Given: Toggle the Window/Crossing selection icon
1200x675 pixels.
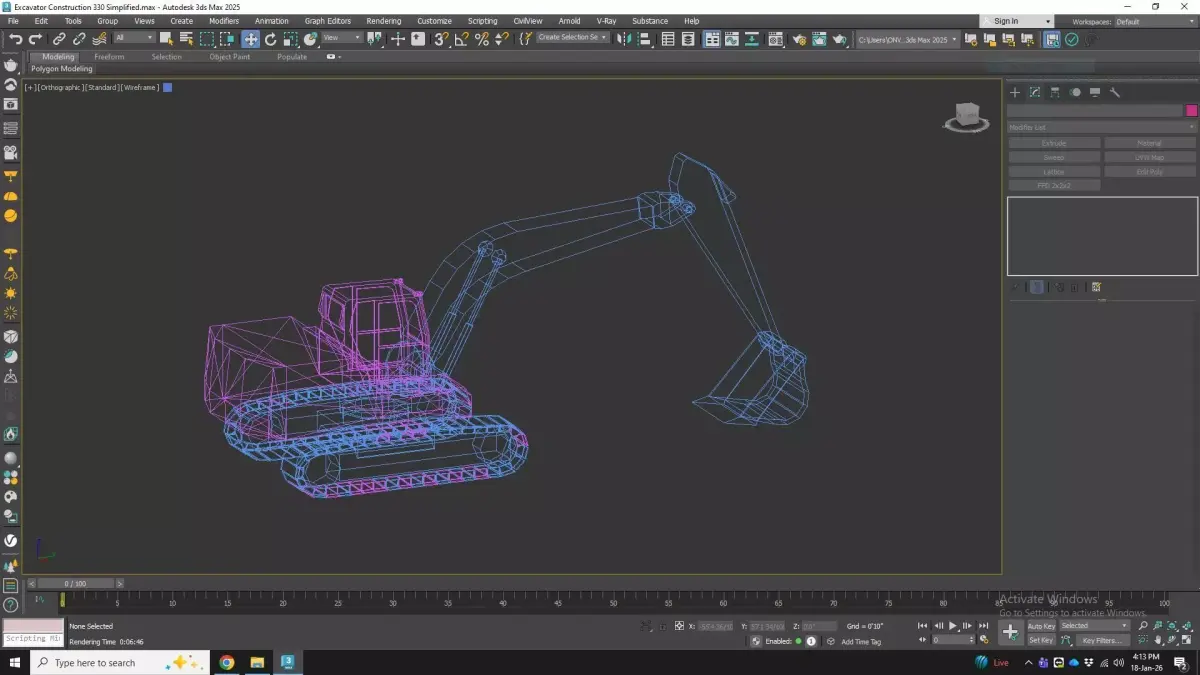Looking at the screenshot, I should pos(227,39).
